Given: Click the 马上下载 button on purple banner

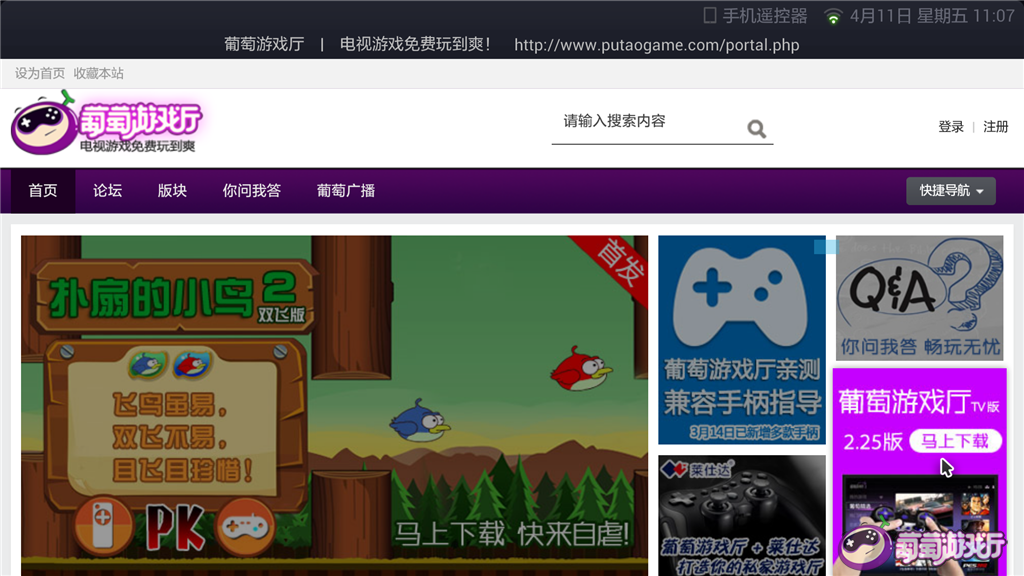Looking at the screenshot, I should 955,441.
